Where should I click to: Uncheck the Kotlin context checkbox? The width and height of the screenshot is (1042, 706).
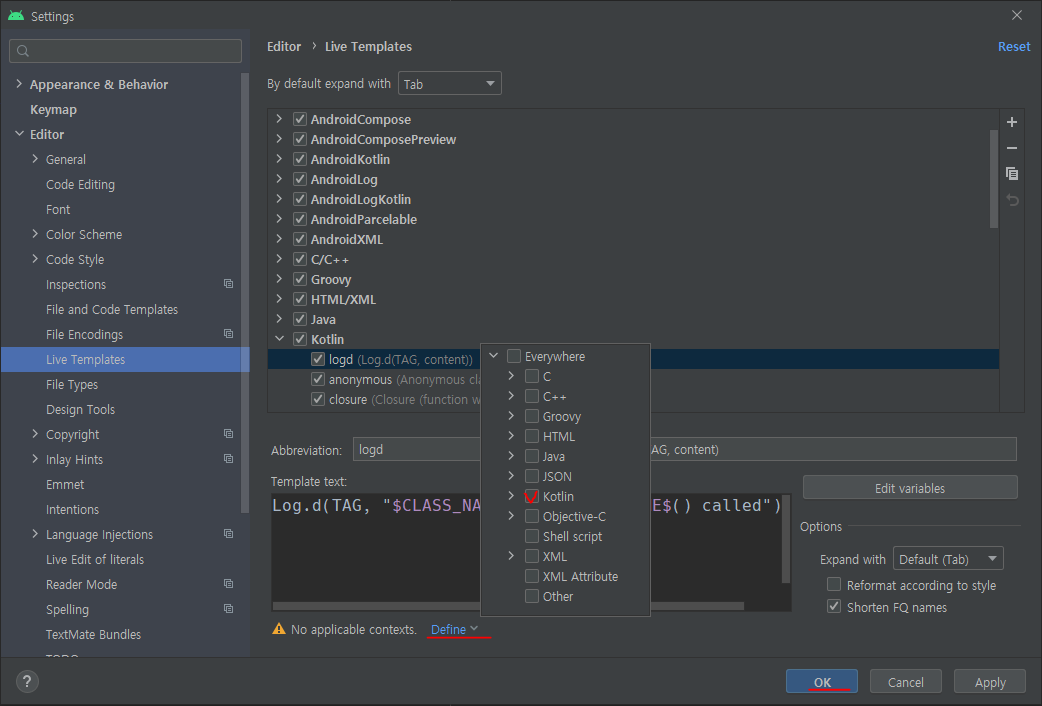point(532,497)
